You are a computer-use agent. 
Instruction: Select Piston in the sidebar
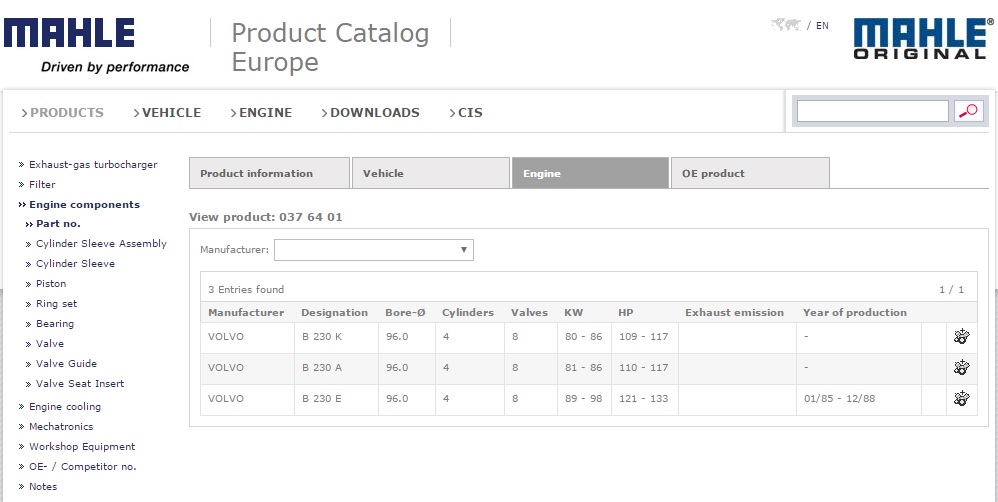point(51,284)
